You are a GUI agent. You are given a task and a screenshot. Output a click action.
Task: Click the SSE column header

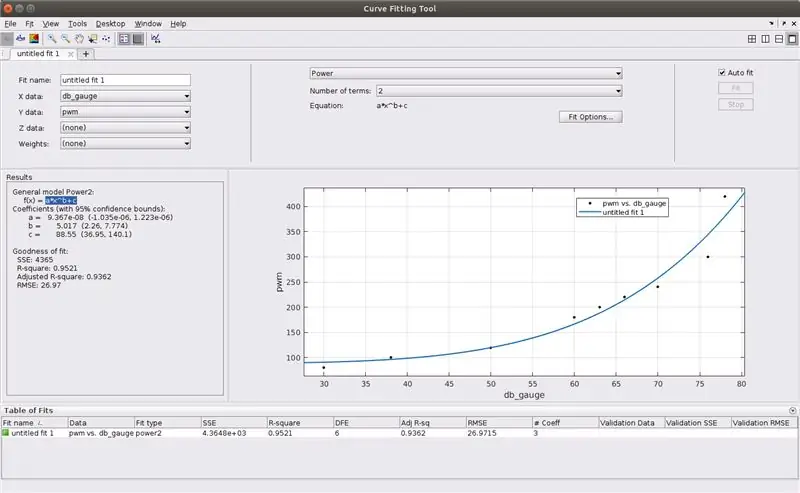pos(234,423)
